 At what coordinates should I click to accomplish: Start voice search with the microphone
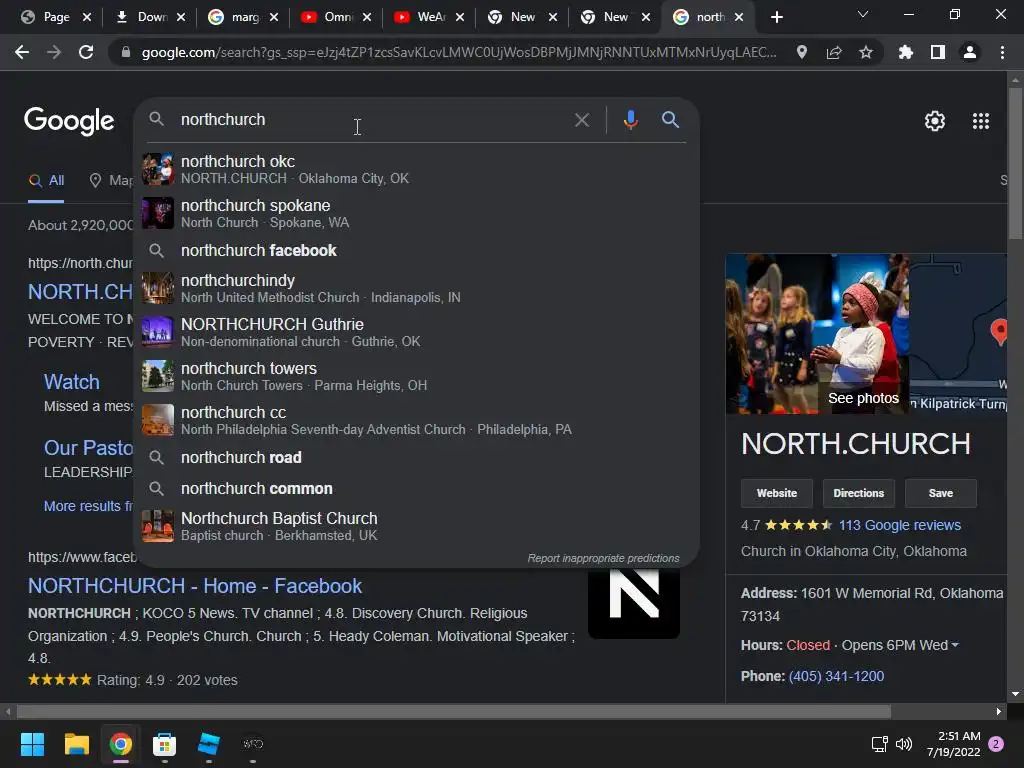click(630, 120)
